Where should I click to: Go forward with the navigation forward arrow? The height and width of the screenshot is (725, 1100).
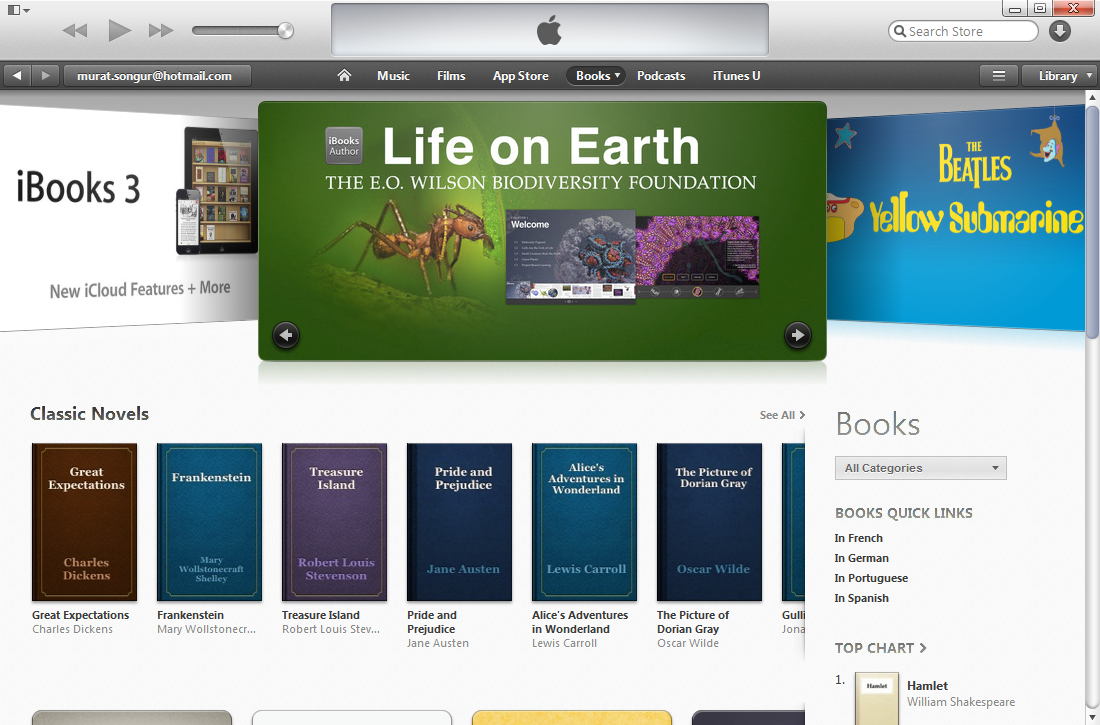pyautogui.click(x=46, y=76)
